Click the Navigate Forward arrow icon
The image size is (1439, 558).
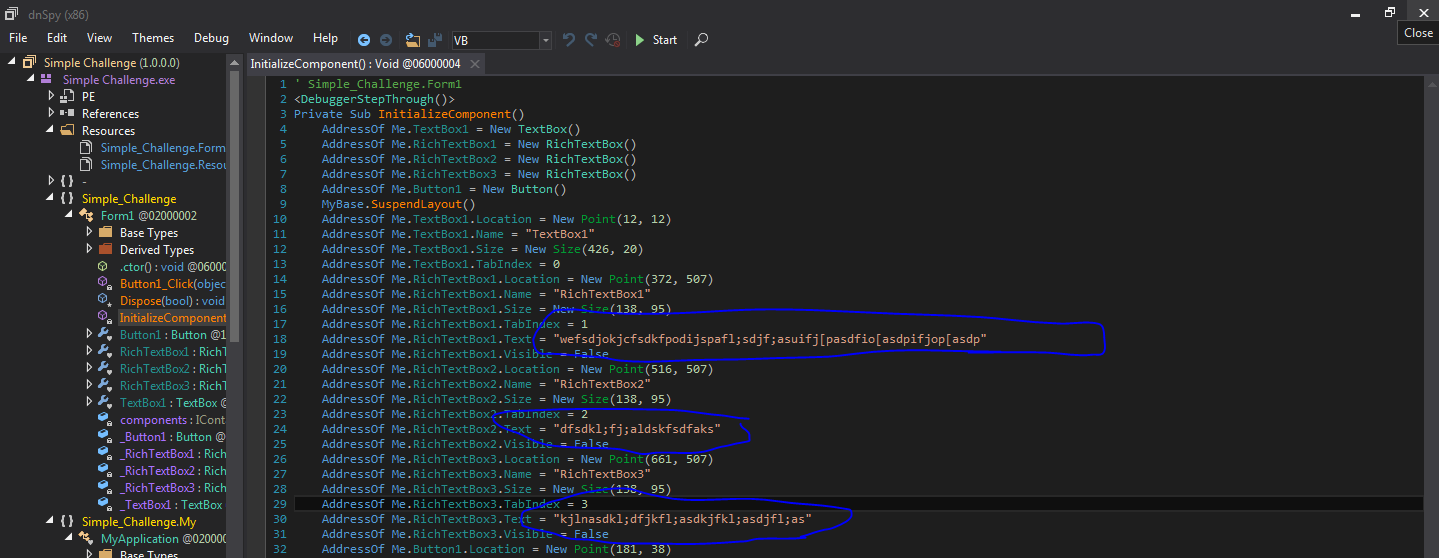point(386,40)
